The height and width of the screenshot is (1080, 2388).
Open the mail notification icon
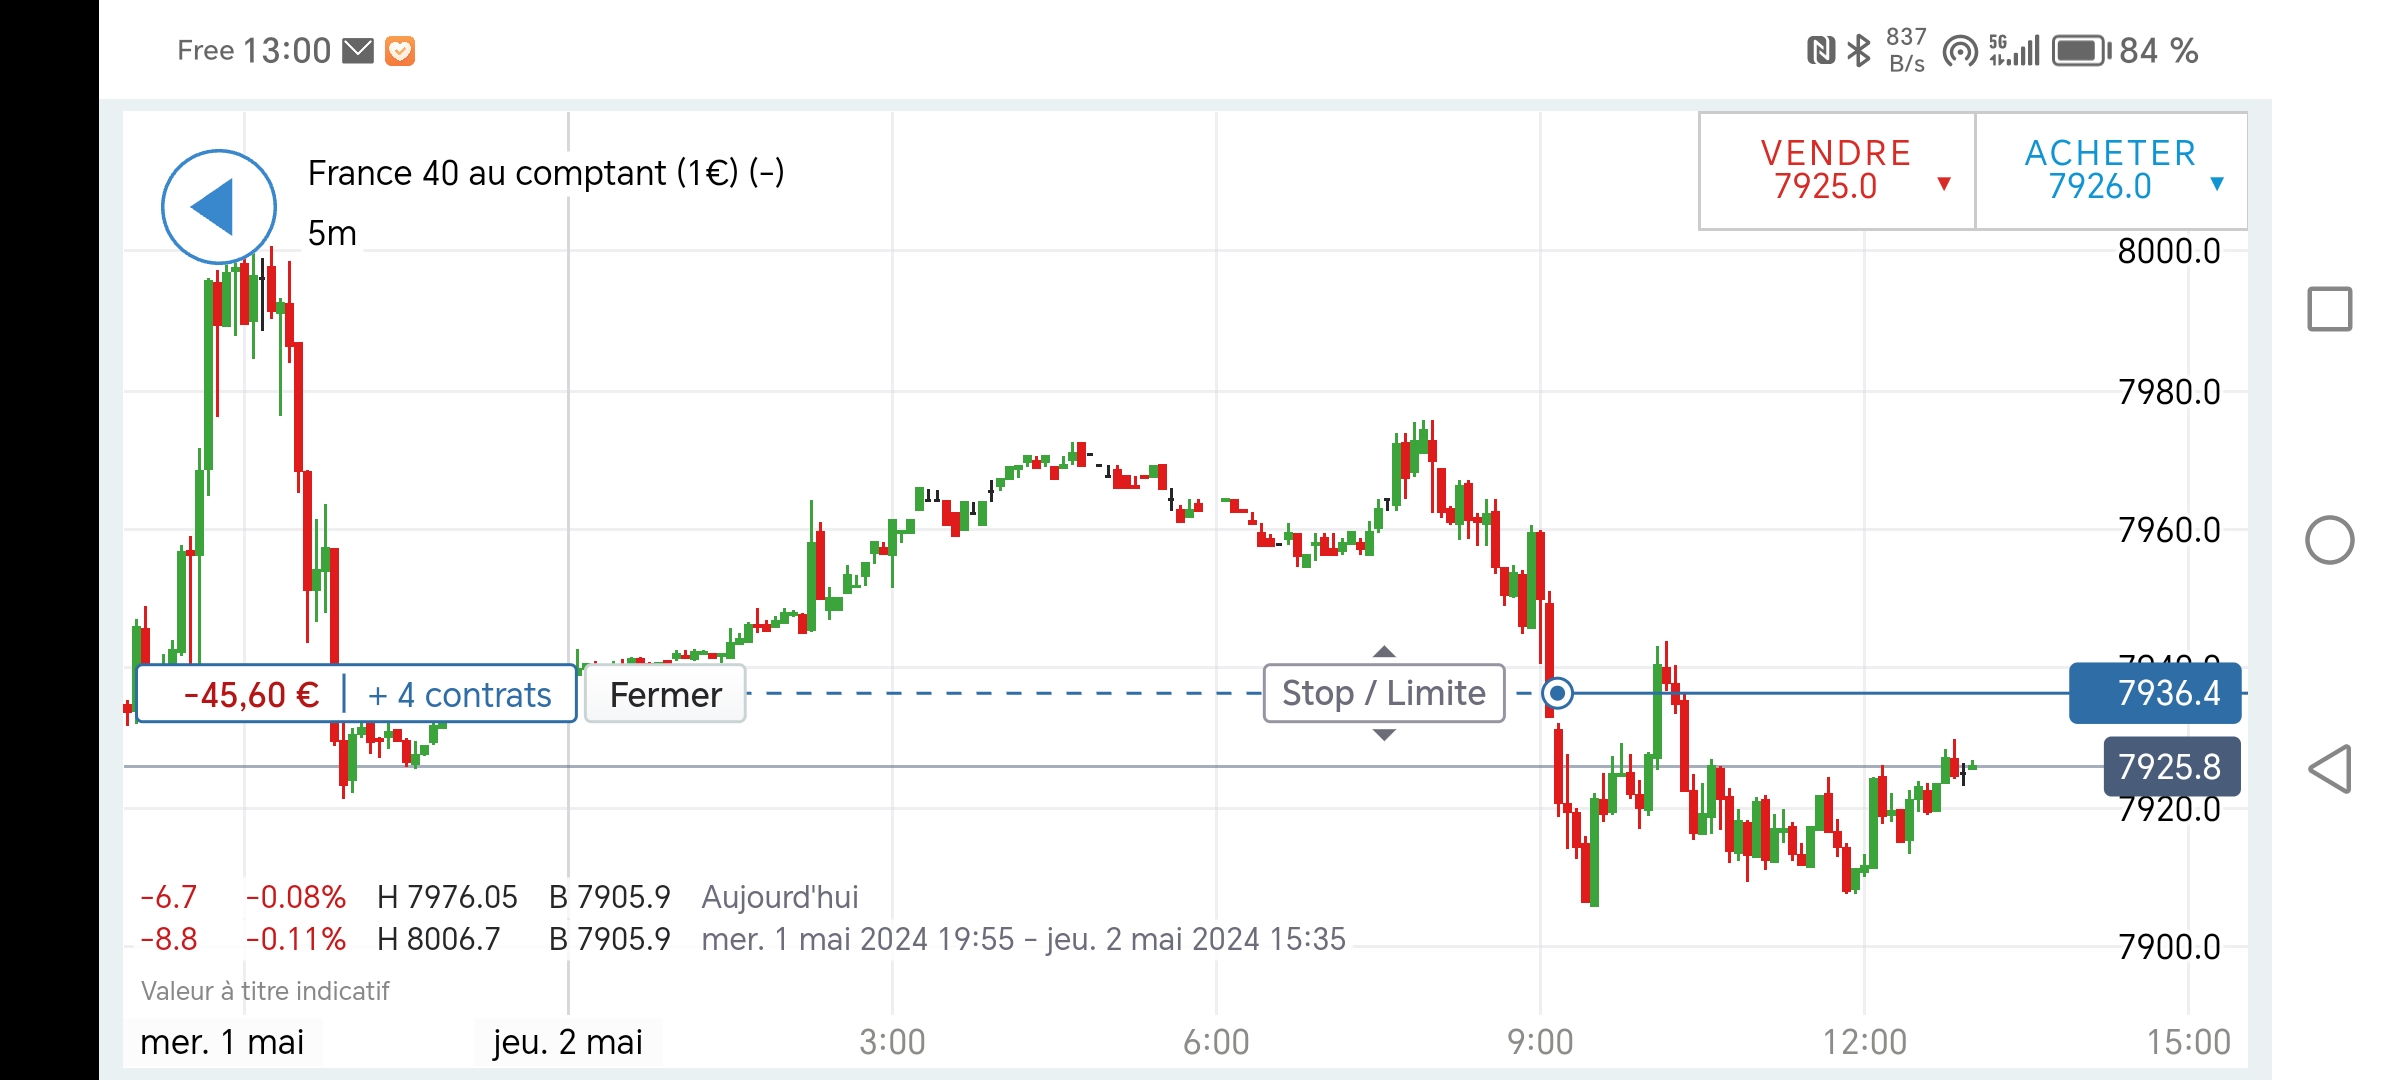pyautogui.click(x=358, y=51)
